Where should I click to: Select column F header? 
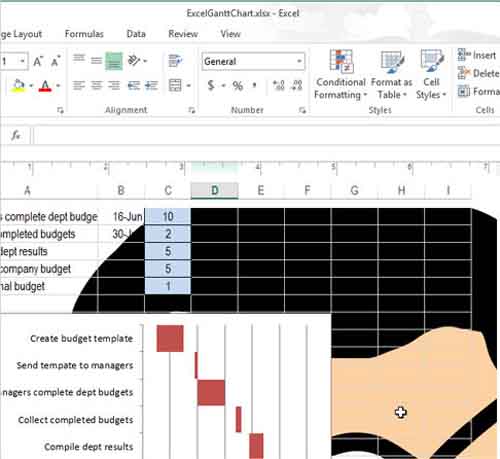(x=307, y=191)
